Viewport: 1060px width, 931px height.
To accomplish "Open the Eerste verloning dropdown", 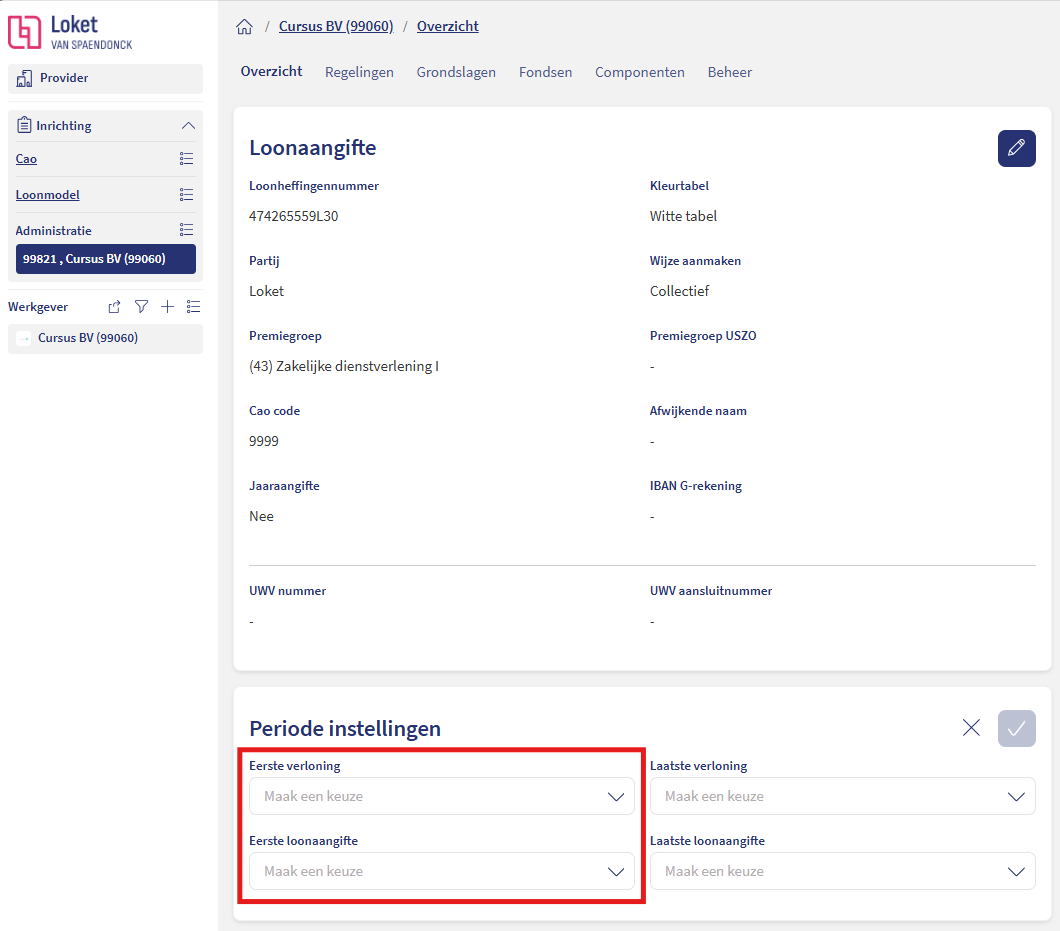I will [x=441, y=797].
